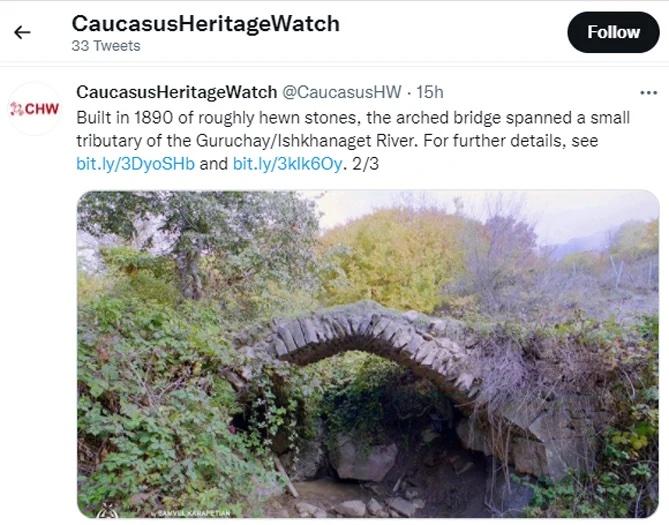The width and height of the screenshot is (669, 525).
Task: Click the back arrow icon
Action: [x=22, y=32]
